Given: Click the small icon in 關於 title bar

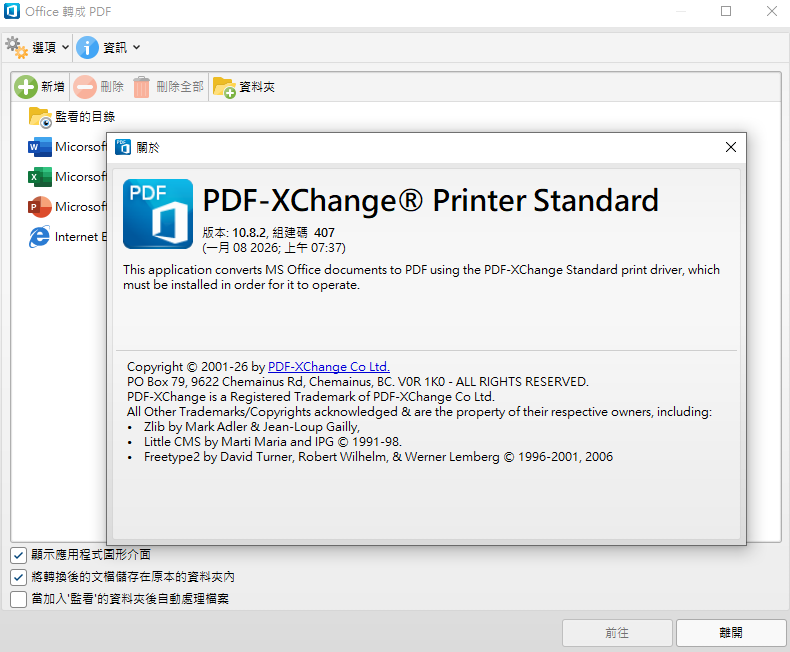Looking at the screenshot, I should coord(123,147).
